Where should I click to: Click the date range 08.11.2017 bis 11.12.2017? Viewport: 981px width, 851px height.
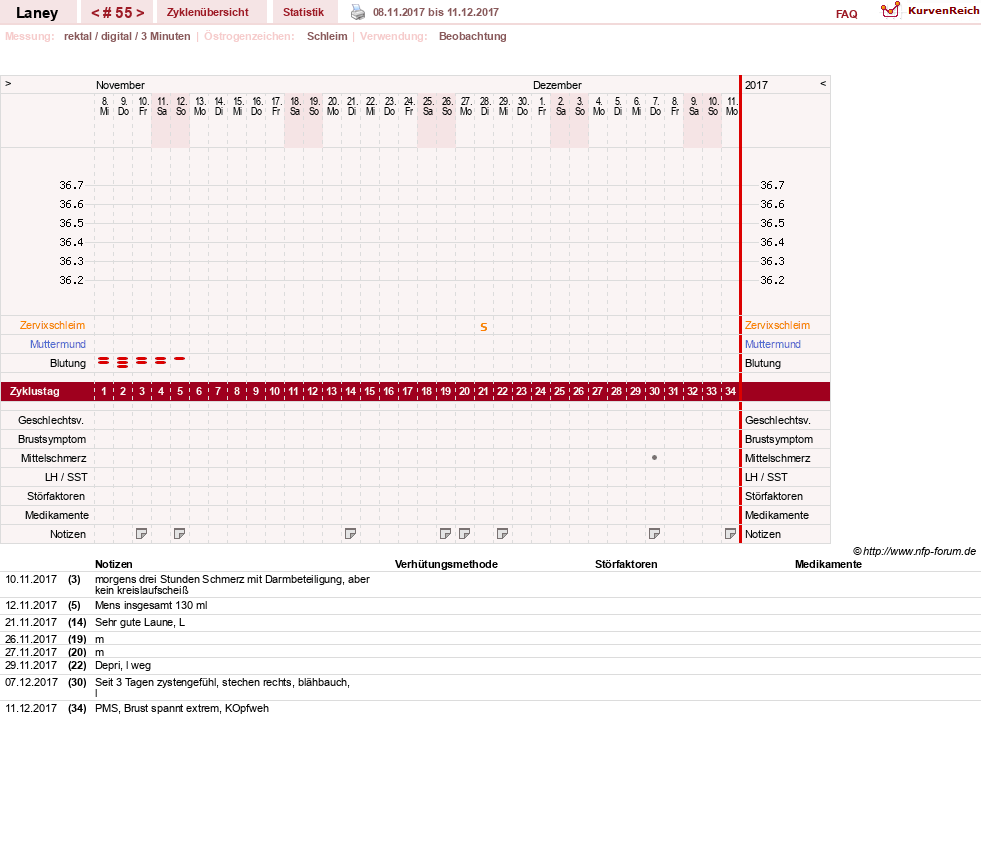435,12
